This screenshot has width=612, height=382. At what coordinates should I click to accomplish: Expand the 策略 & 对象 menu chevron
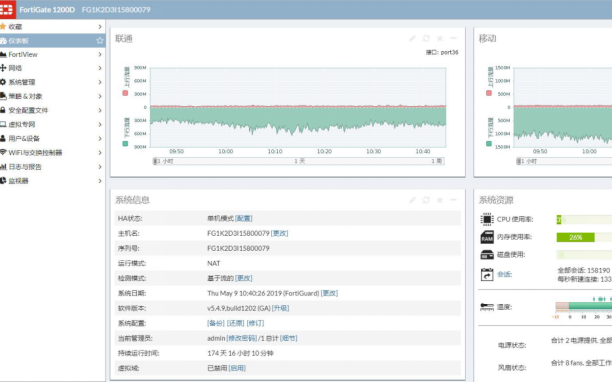[100, 96]
